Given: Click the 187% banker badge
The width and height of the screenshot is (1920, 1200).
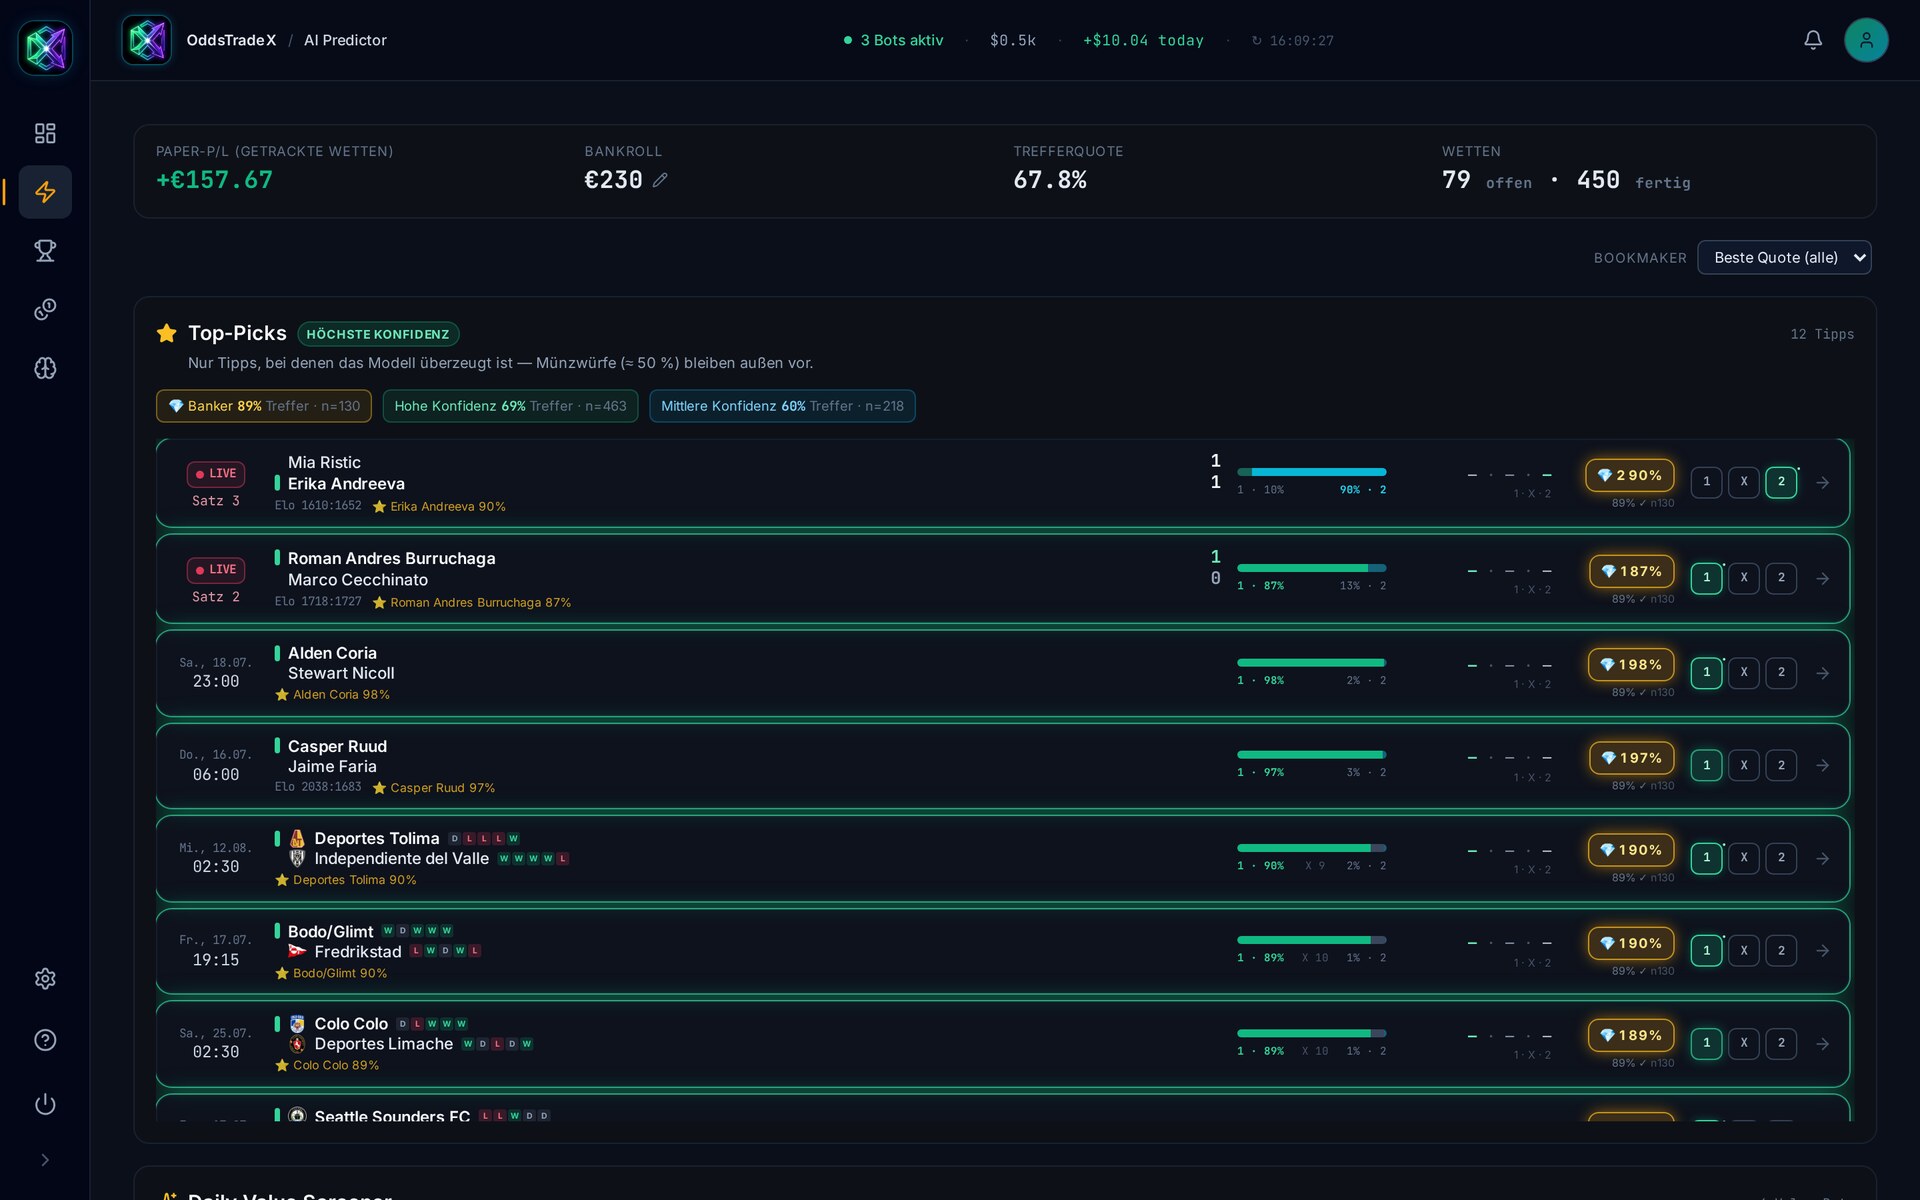Looking at the screenshot, I should [1632, 571].
